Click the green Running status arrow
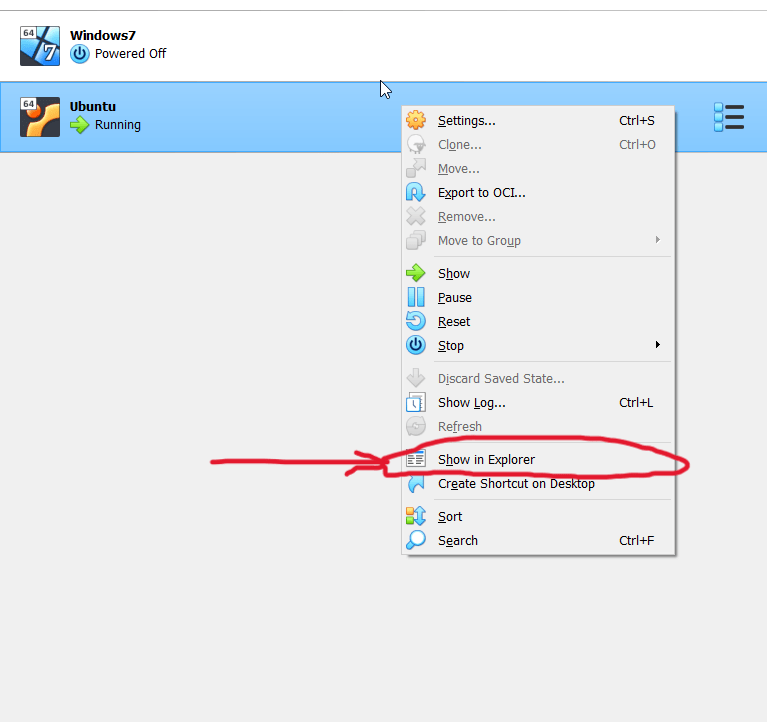The width and height of the screenshot is (767, 722). 80,125
